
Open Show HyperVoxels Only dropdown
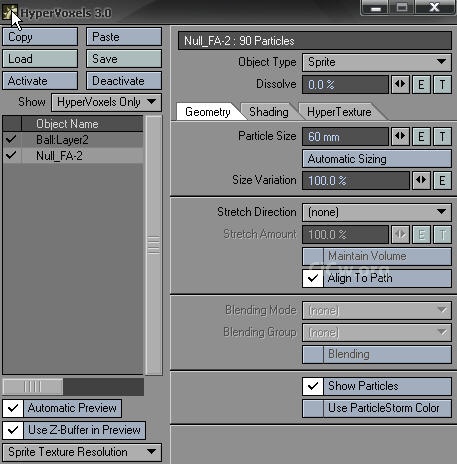(106, 102)
